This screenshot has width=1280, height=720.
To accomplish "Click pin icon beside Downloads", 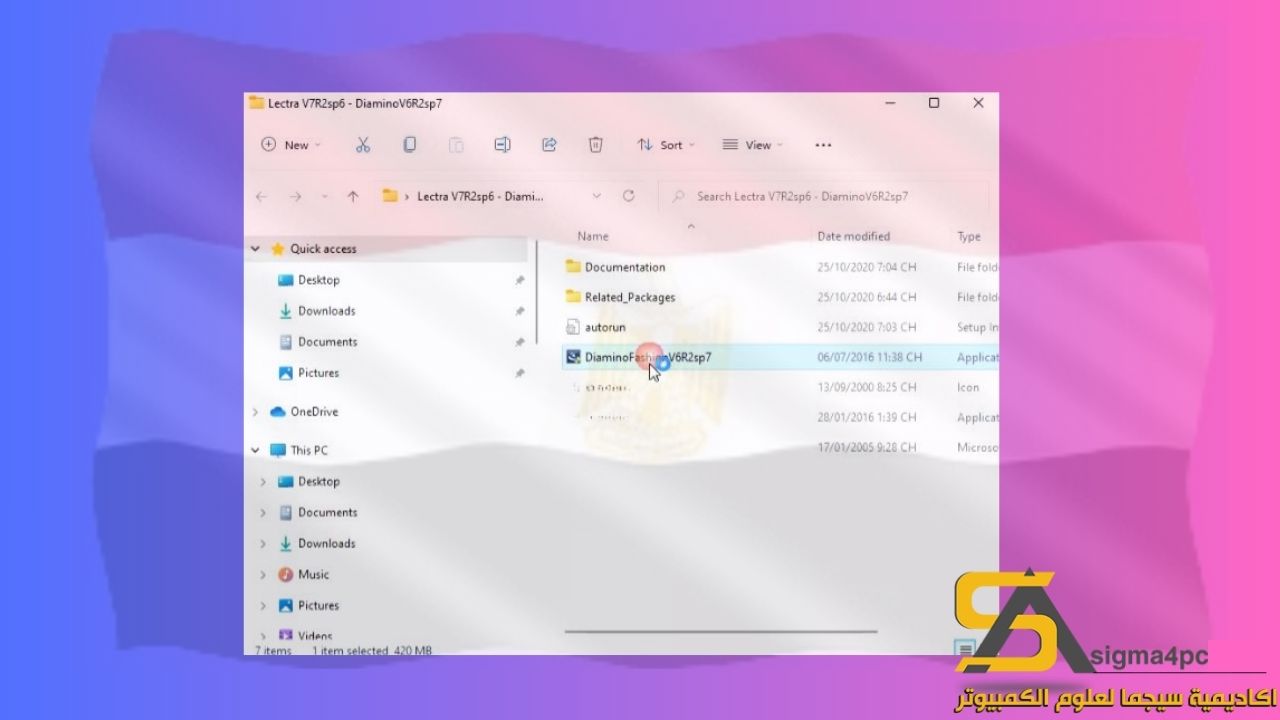I will [520, 312].
